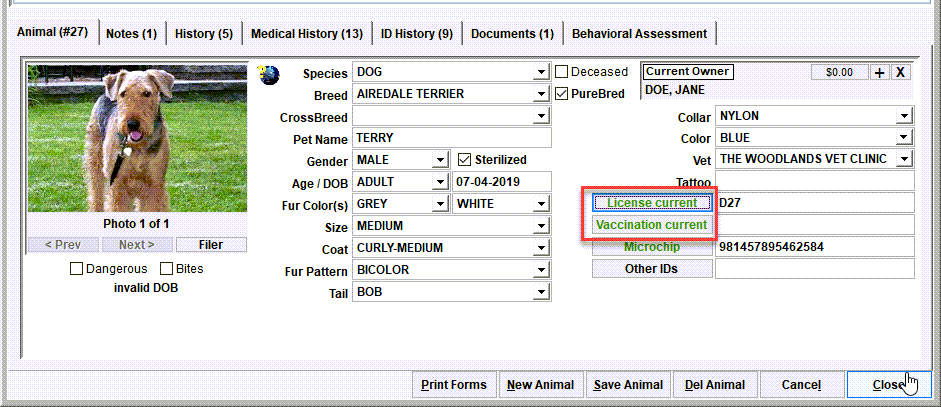Check the Dangerous checkbox
Screen dimensions: 941x407
pyautogui.click(x=76, y=269)
